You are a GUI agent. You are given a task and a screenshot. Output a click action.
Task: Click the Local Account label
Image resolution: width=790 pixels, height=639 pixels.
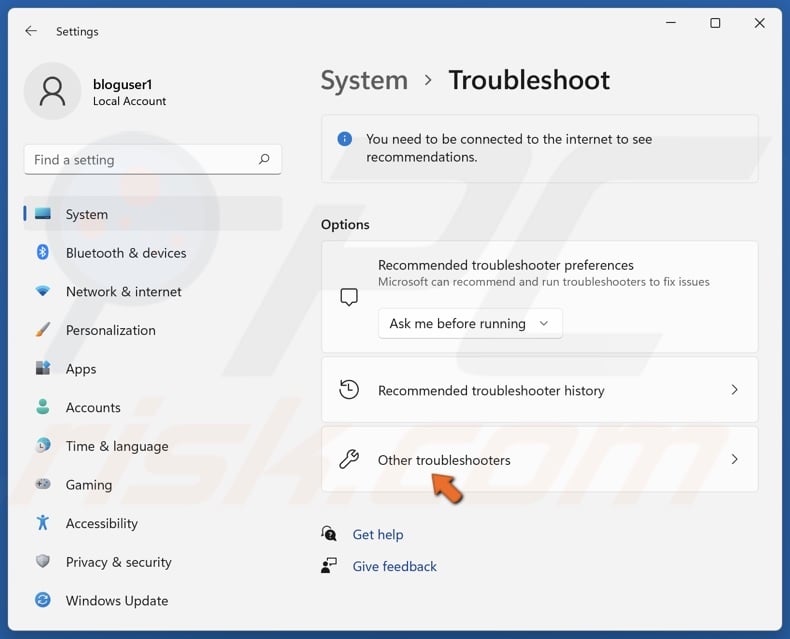(129, 101)
